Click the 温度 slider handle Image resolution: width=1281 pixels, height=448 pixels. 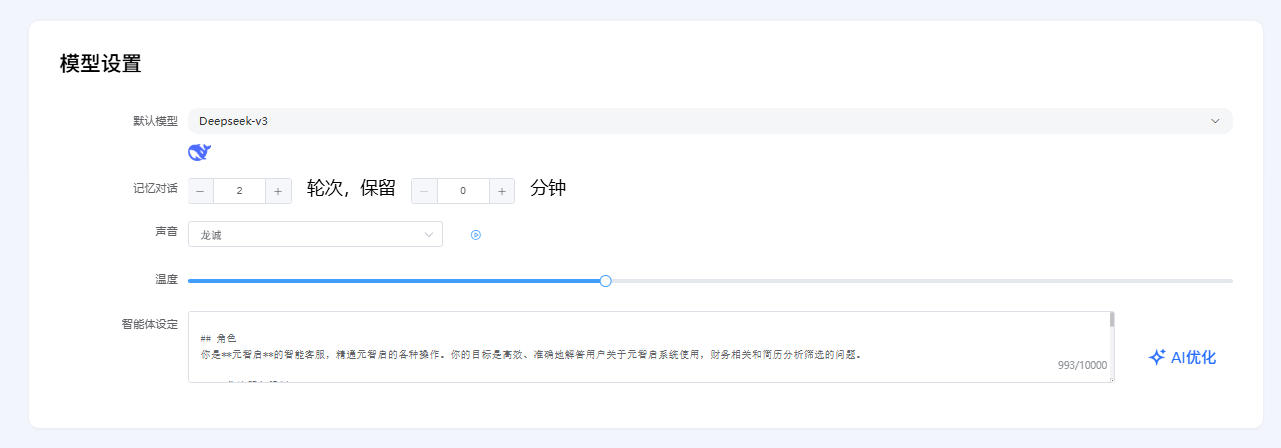tap(605, 281)
